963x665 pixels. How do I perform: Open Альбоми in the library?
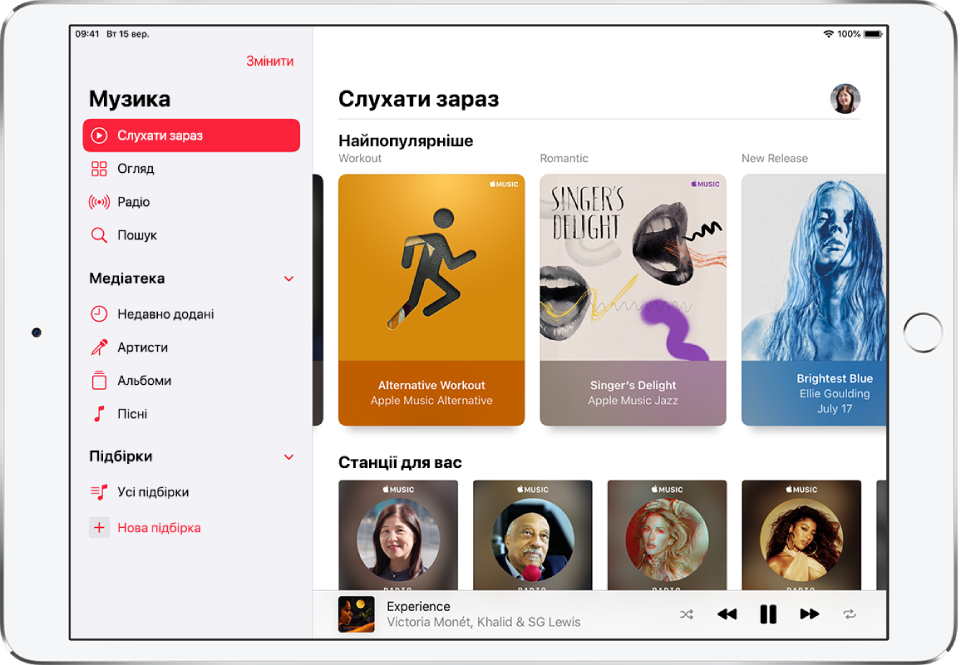[x=191, y=381]
